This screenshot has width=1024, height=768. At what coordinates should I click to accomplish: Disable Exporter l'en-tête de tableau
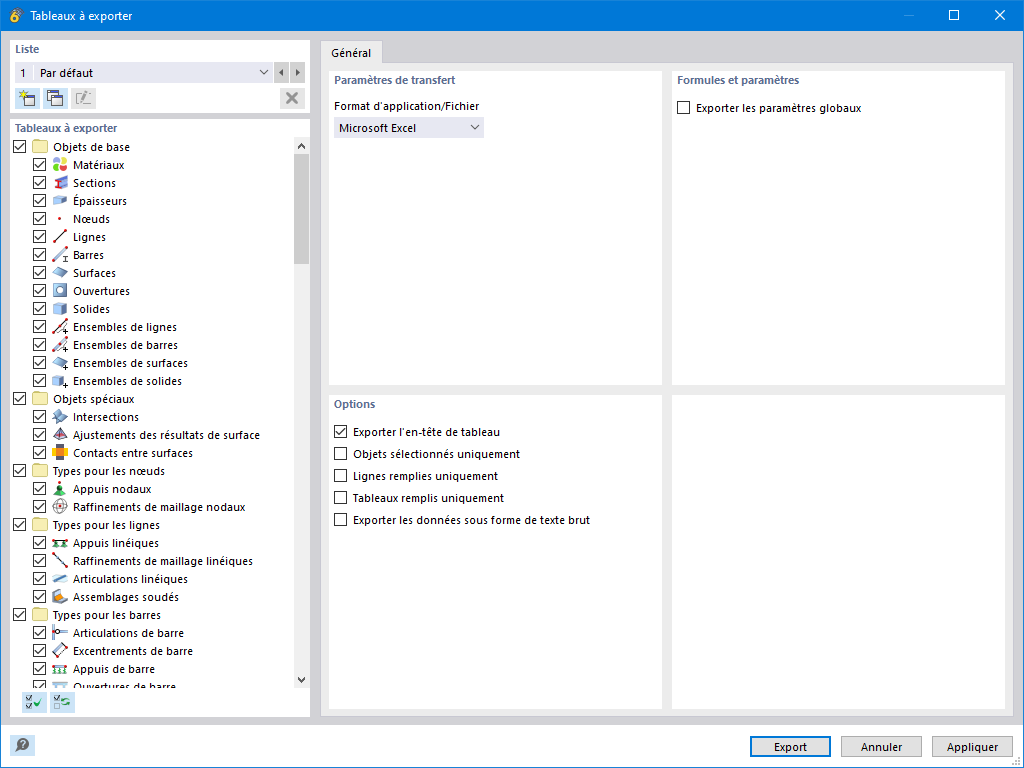click(339, 431)
